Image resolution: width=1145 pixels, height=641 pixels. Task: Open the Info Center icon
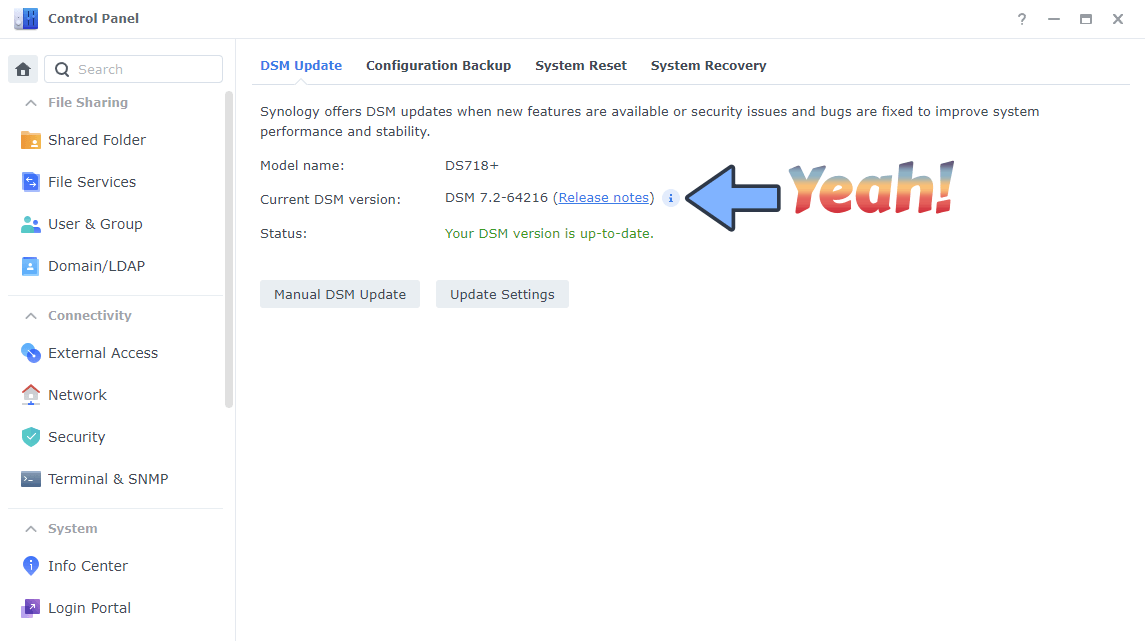pyautogui.click(x=31, y=566)
